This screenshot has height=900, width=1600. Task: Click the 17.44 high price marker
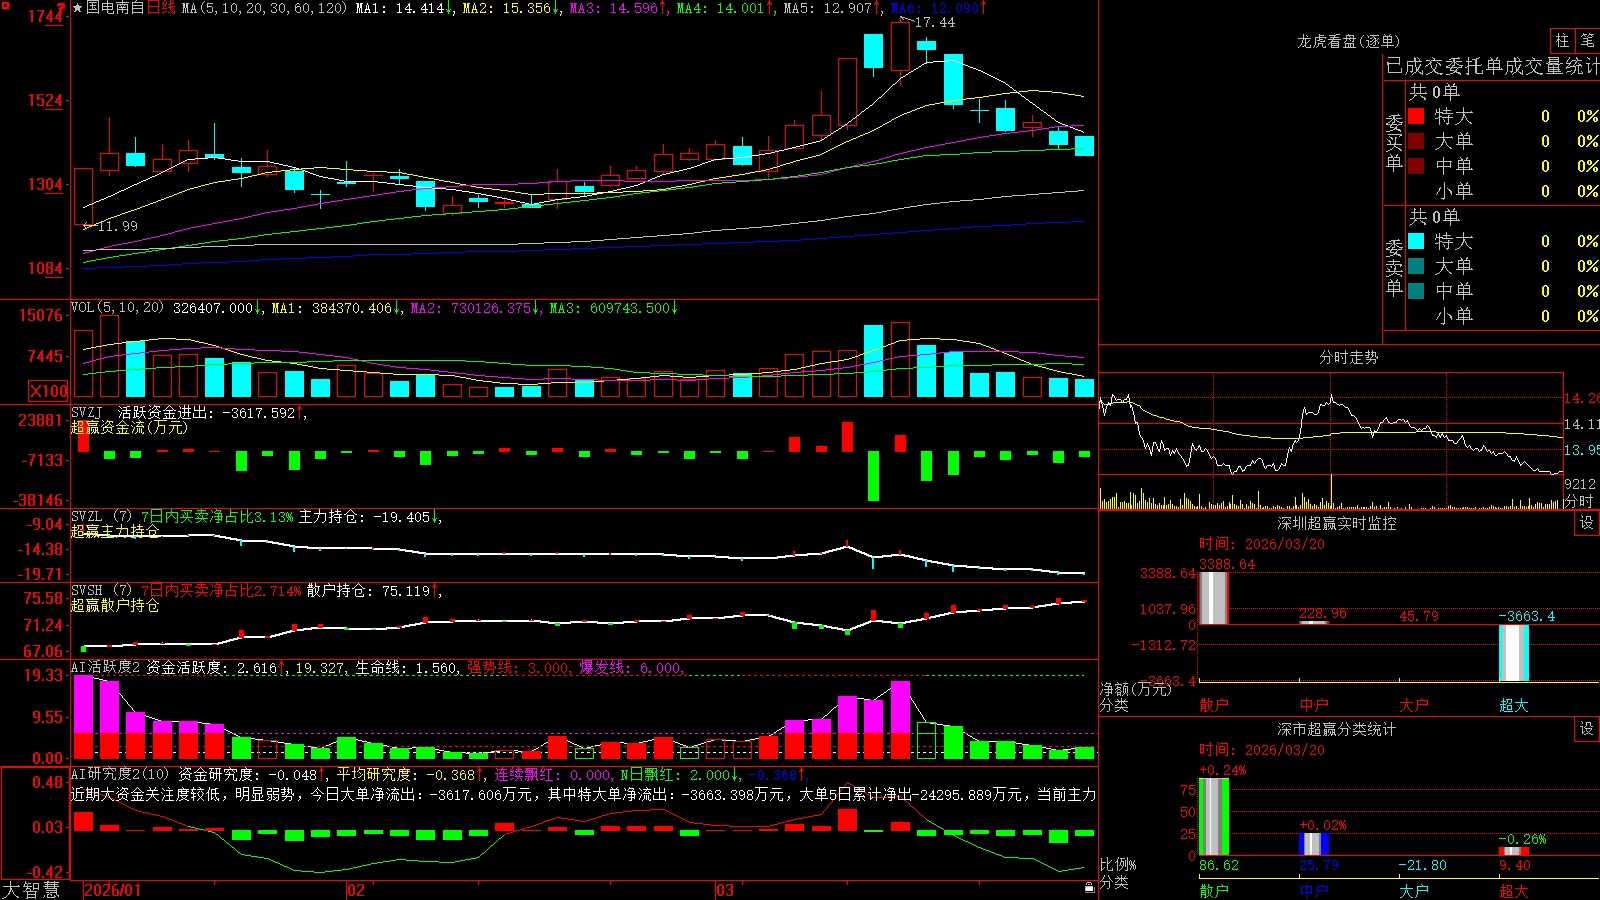coord(934,22)
